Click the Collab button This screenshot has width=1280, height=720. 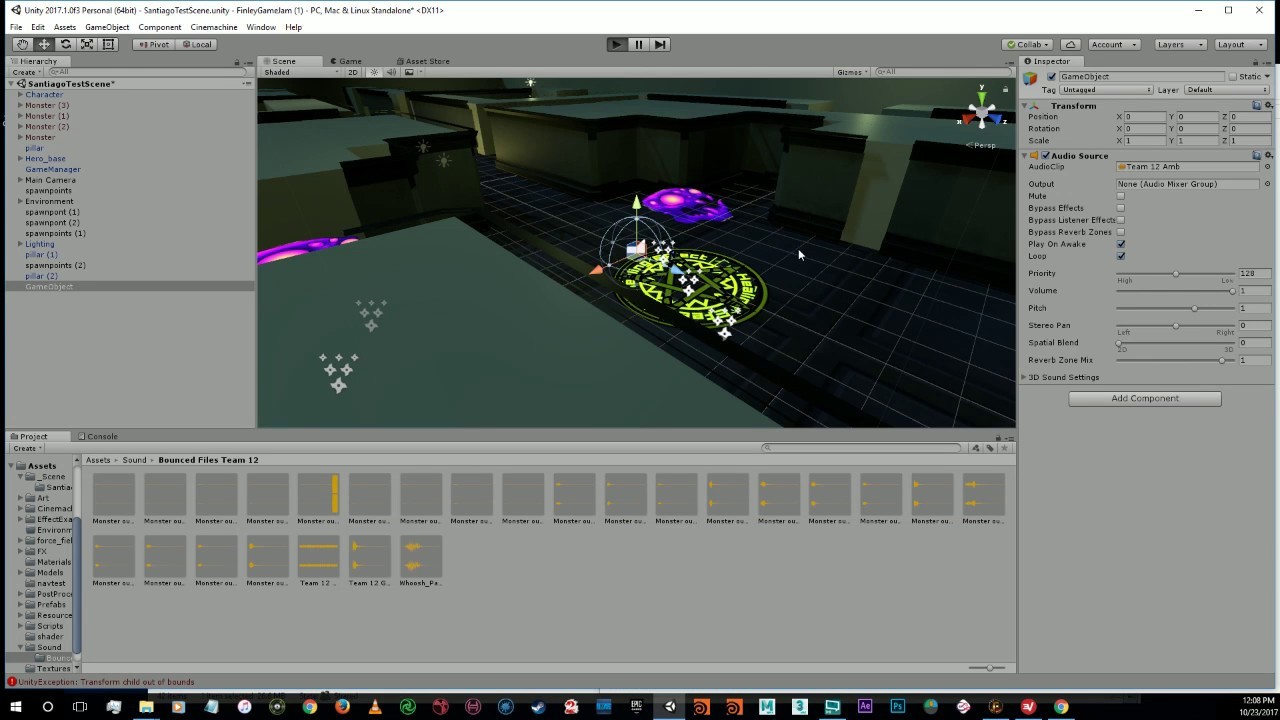tap(1026, 44)
